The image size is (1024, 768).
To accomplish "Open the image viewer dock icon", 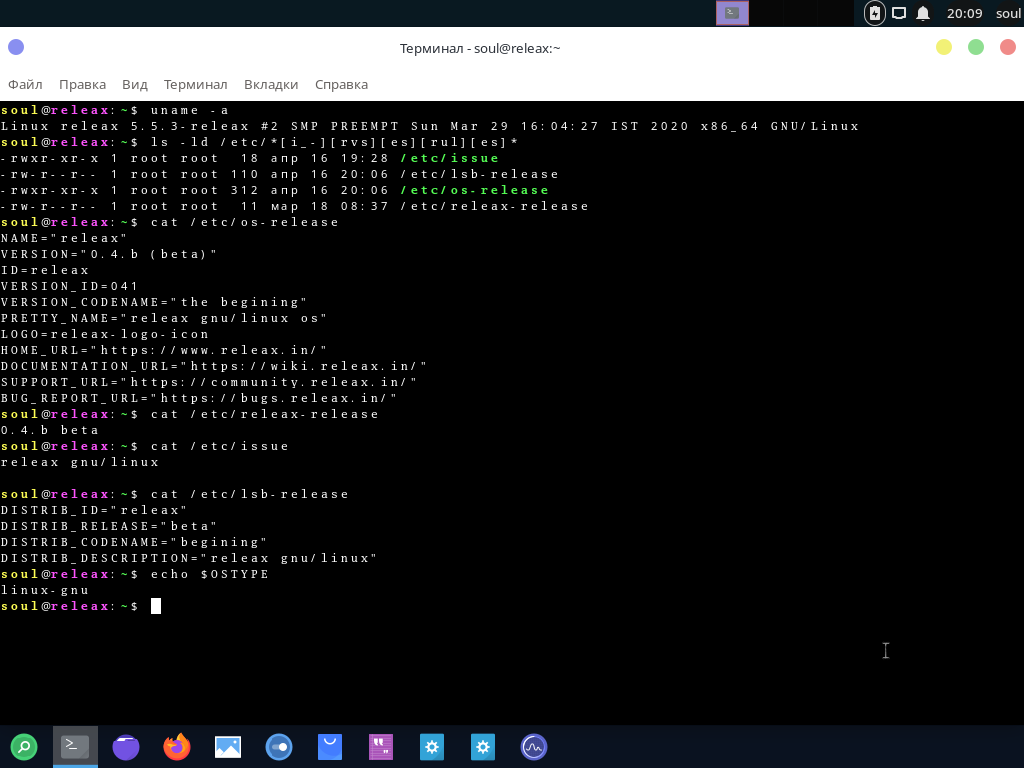I will pyautogui.click(x=228, y=746).
